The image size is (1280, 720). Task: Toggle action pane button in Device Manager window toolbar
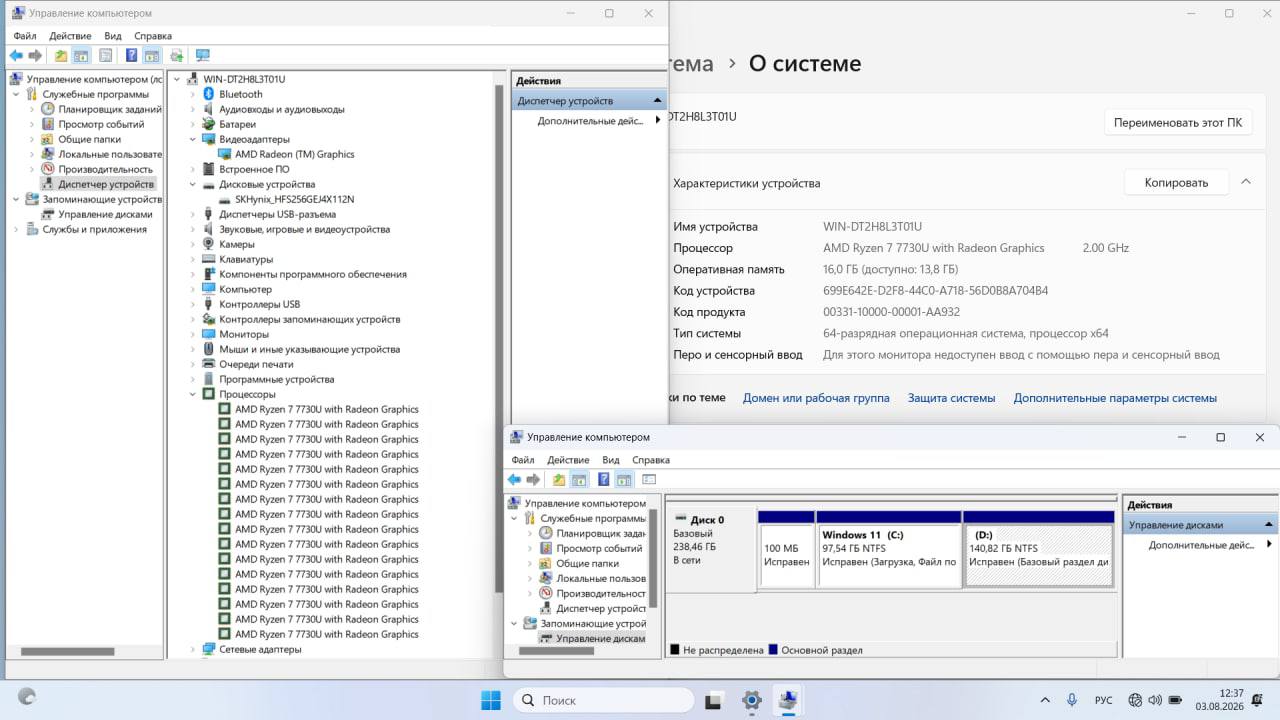click(x=152, y=56)
